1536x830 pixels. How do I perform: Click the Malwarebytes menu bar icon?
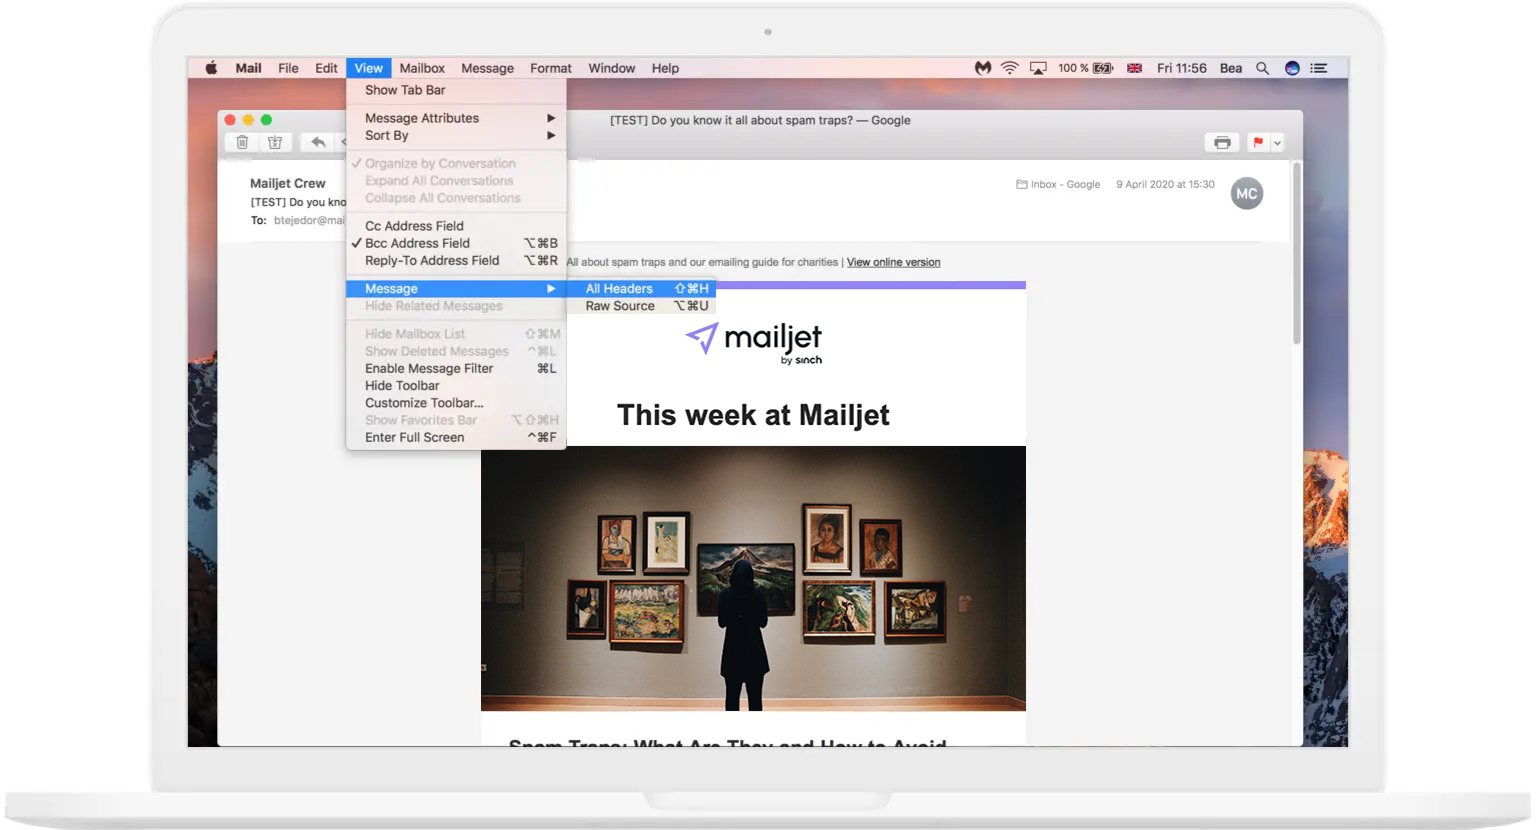click(x=983, y=68)
